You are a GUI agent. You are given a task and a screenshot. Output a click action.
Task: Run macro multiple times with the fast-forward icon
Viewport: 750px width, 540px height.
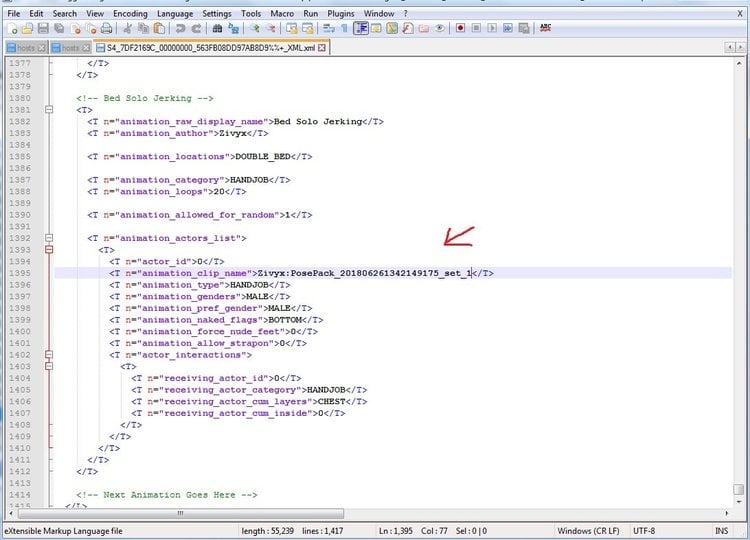coord(507,29)
